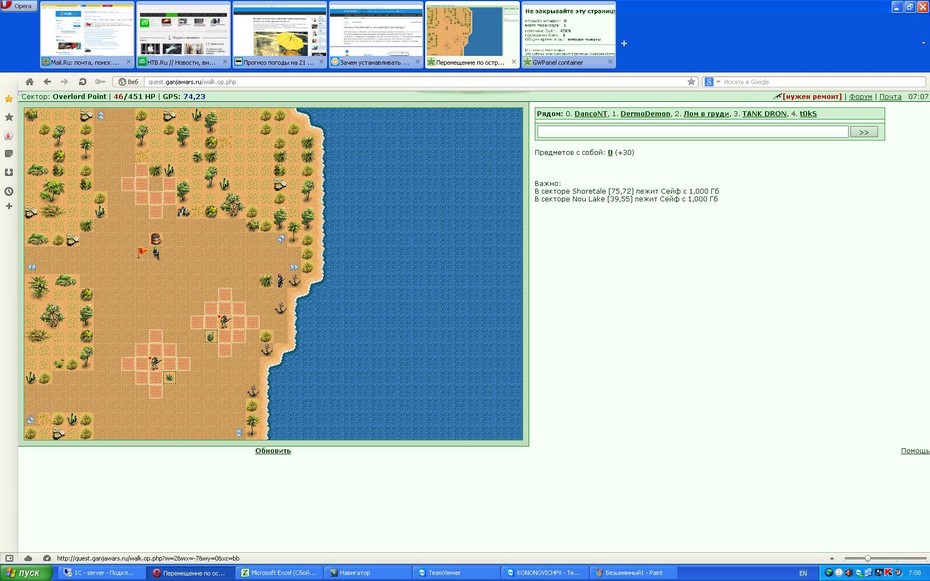Open the Bookmarks panel yellow star
Image resolution: width=930 pixels, height=581 pixels.
(8, 98)
